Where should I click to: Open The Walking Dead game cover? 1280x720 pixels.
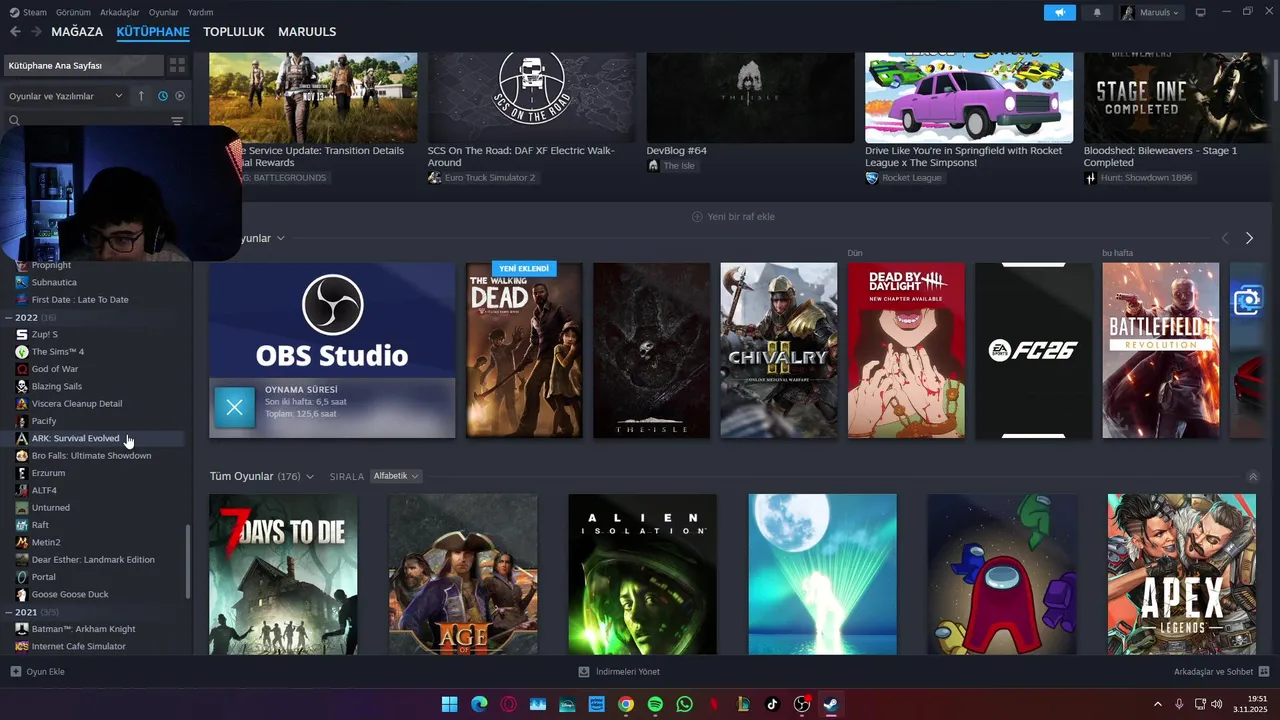524,350
